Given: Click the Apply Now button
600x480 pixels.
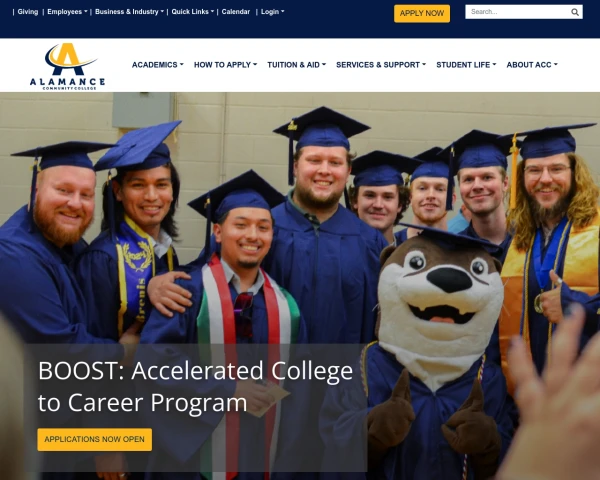Looking at the screenshot, I should 422,13.
